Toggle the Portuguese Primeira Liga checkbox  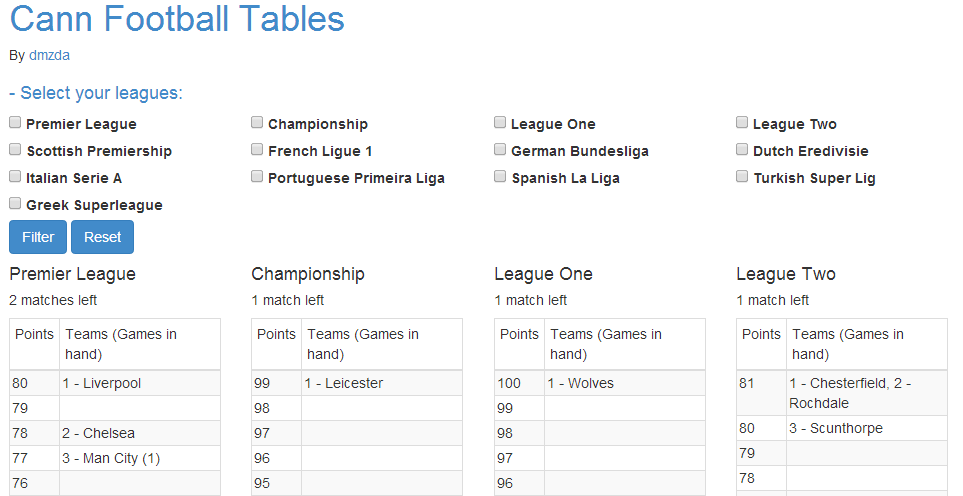[x=257, y=177]
